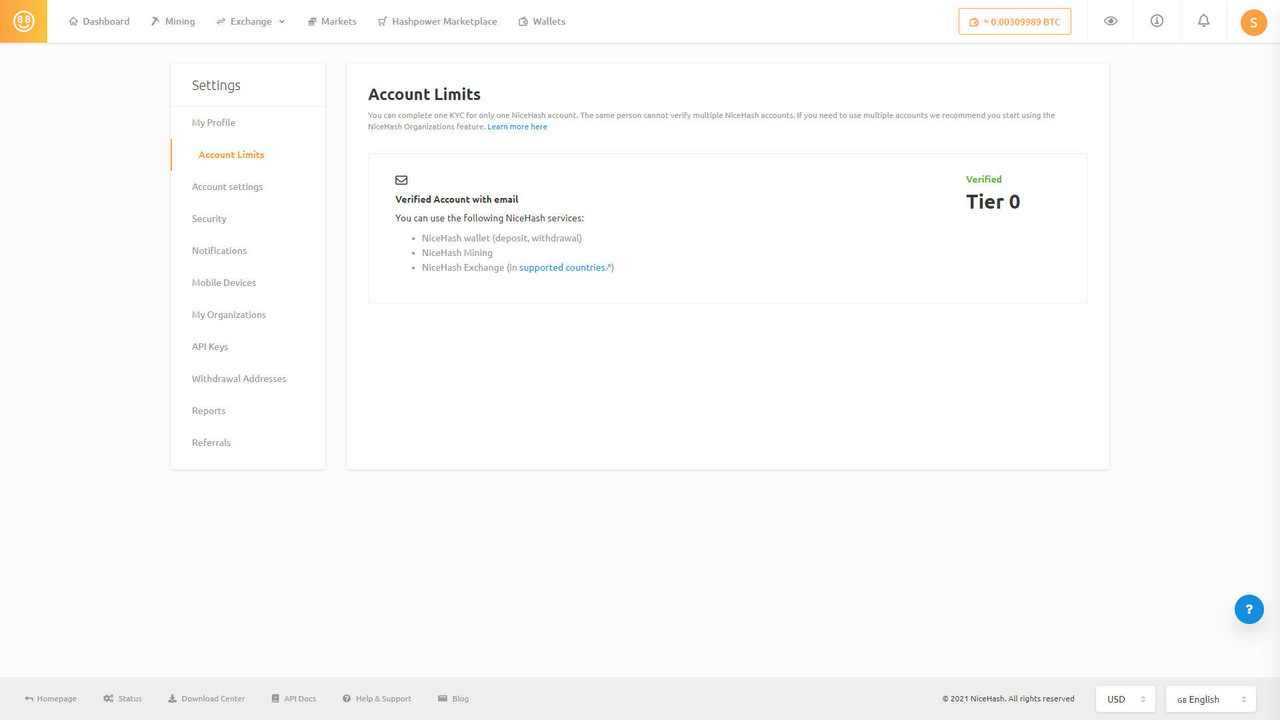The height and width of the screenshot is (720, 1280).
Task: Open the USD currency selector
Action: coord(1125,698)
